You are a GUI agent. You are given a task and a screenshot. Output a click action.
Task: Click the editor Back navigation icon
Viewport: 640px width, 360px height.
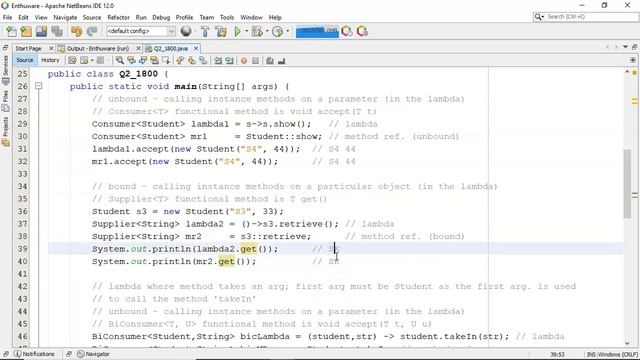[84, 60]
